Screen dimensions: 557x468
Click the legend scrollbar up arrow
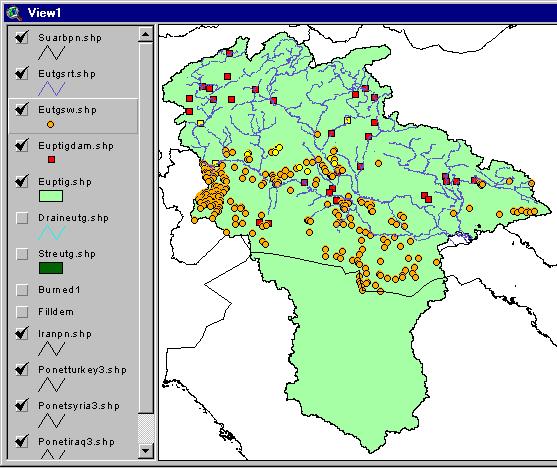pyautogui.click(x=145, y=34)
